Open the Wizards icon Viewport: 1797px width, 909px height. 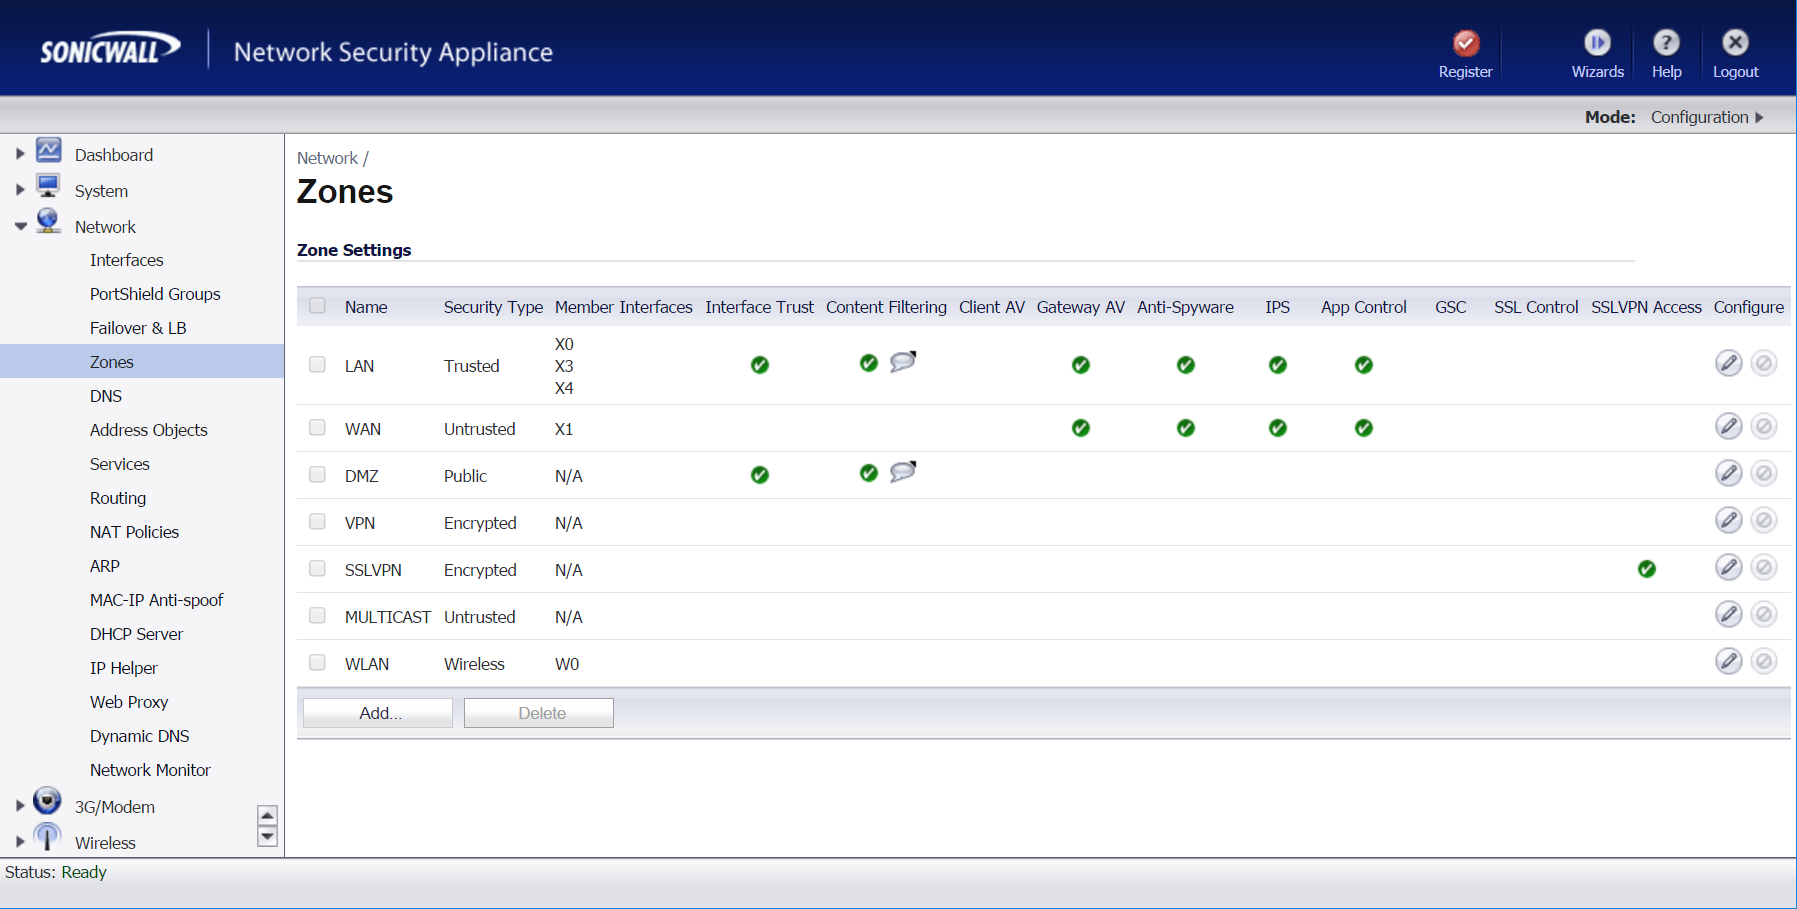click(x=1597, y=44)
